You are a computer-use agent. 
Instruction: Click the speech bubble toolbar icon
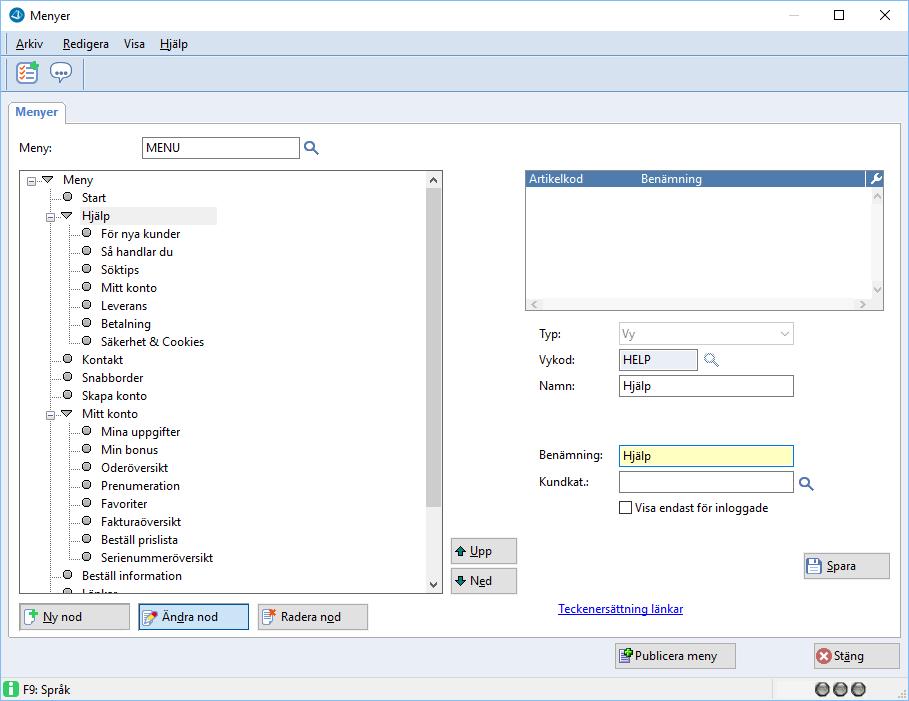point(61,73)
